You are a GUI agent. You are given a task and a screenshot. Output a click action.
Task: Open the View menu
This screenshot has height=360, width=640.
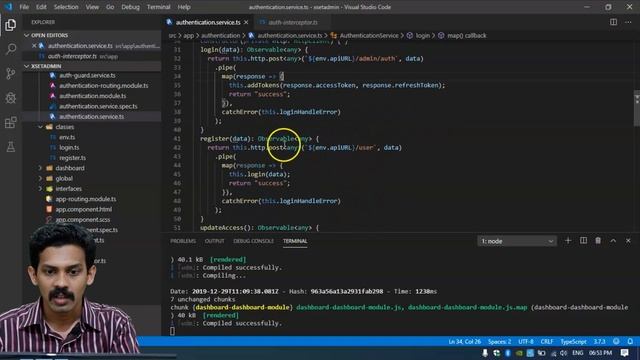pyautogui.click(x=92, y=7)
